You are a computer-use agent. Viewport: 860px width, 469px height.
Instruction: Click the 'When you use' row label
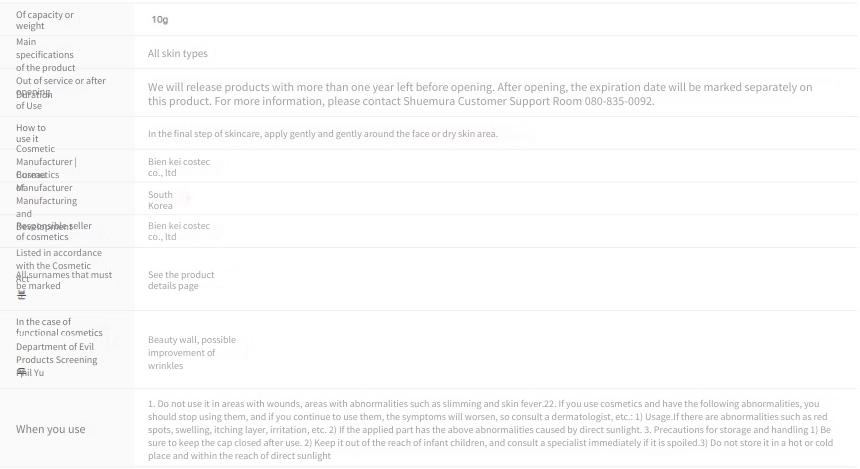tap(50, 430)
